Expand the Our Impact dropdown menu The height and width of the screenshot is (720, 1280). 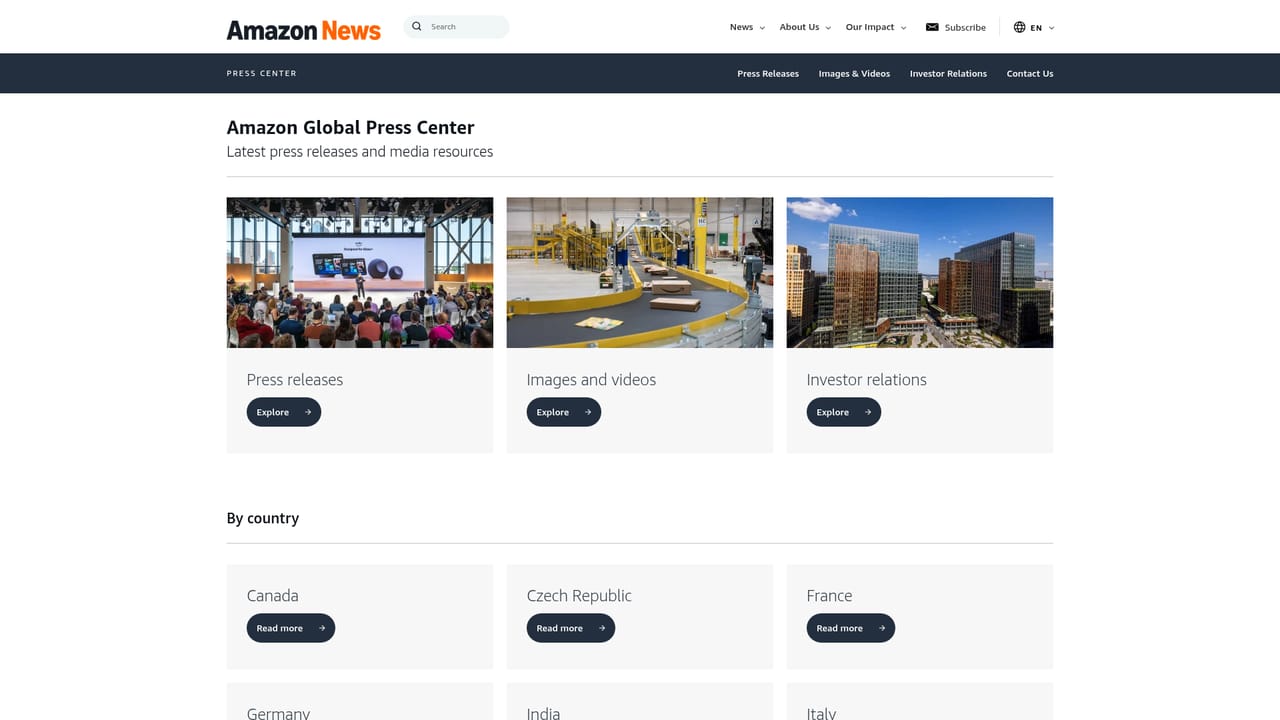coord(876,27)
